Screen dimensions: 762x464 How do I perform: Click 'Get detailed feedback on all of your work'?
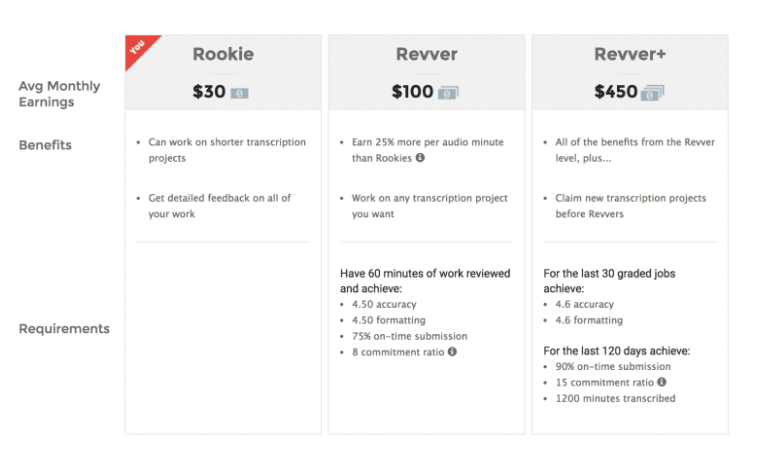pyautogui.click(x=220, y=206)
